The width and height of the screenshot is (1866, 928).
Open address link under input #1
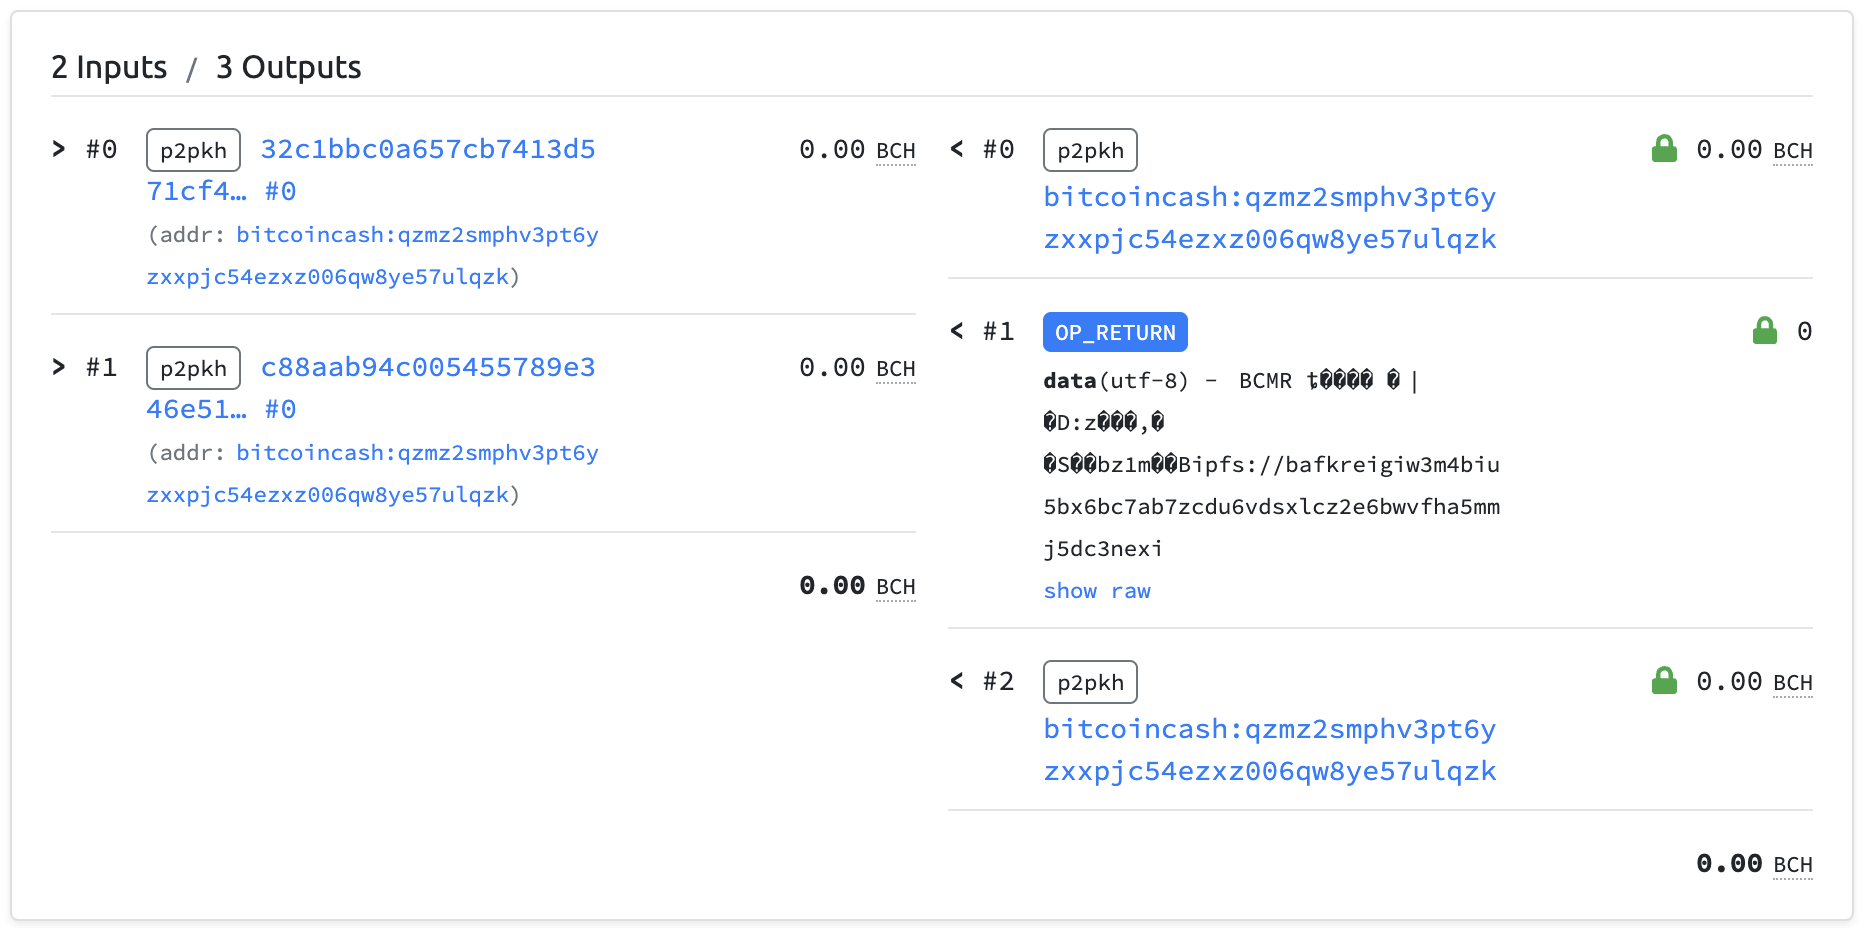pos(417,453)
